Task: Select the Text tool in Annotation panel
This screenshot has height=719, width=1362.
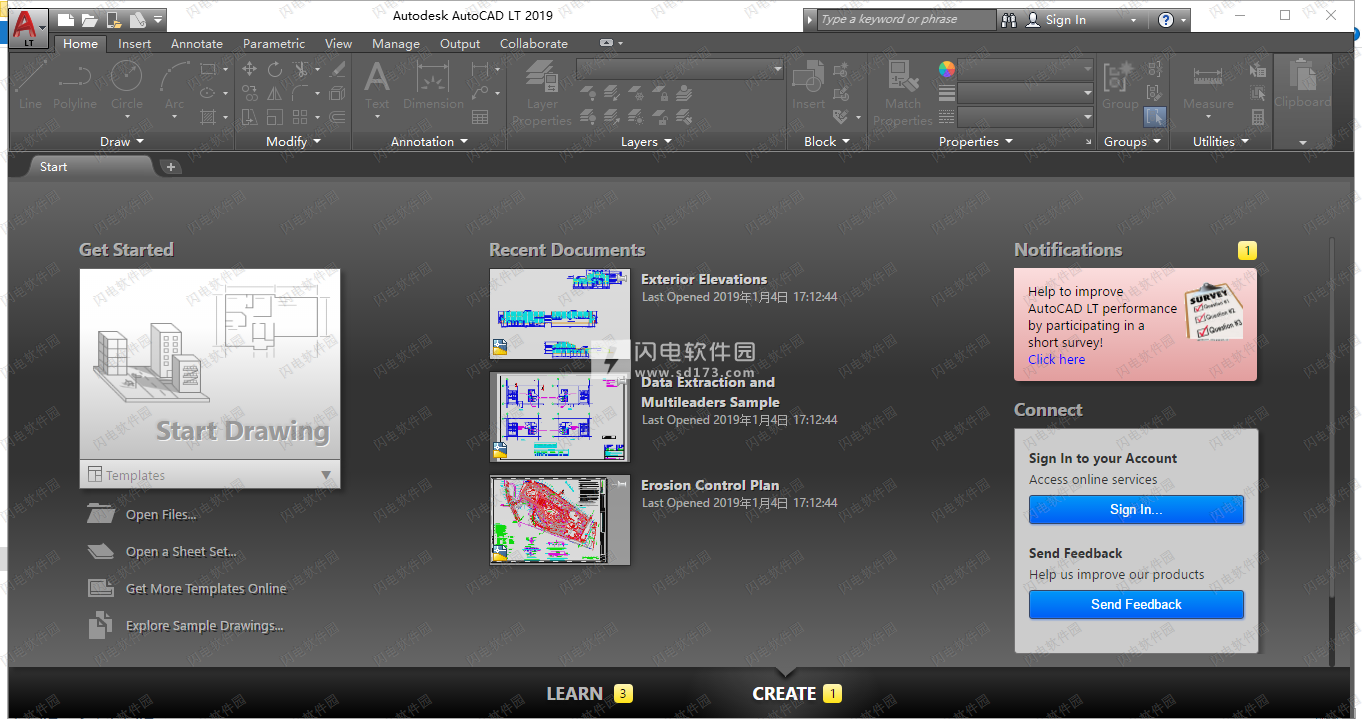Action: [377, 86]
